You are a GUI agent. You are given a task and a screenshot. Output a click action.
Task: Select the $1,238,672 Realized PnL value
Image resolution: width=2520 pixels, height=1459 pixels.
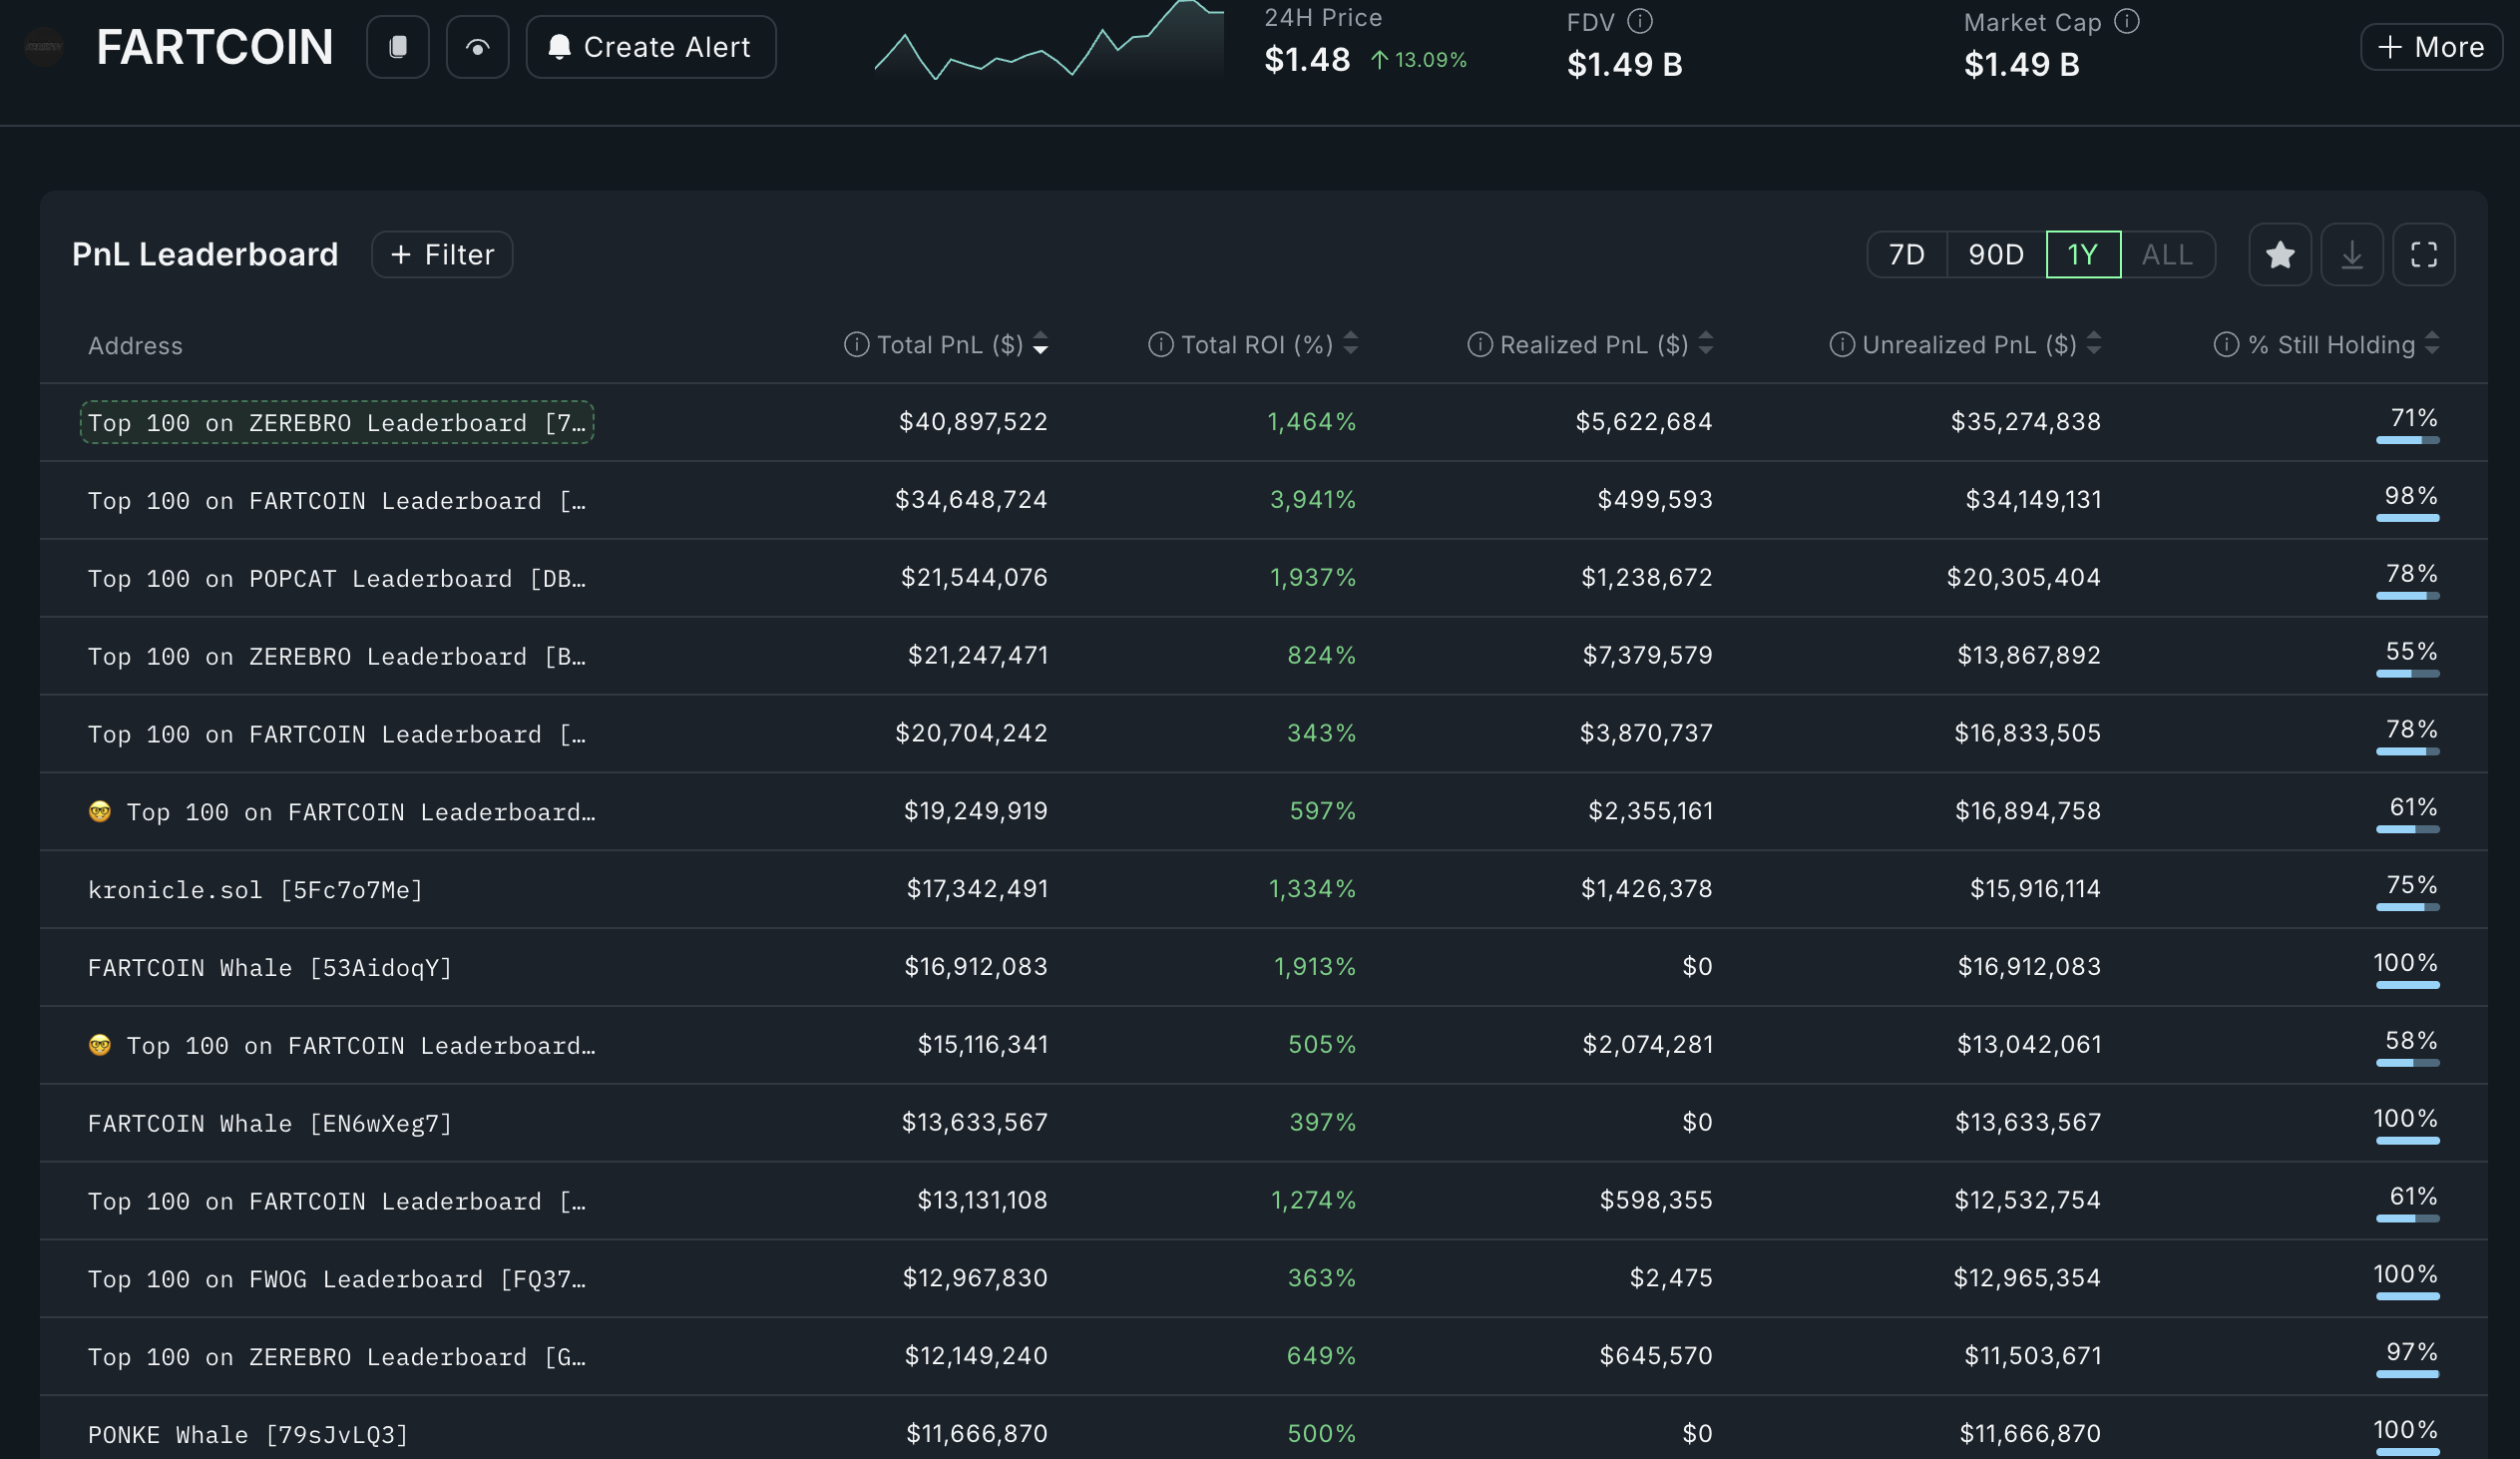pos(1647,578)
